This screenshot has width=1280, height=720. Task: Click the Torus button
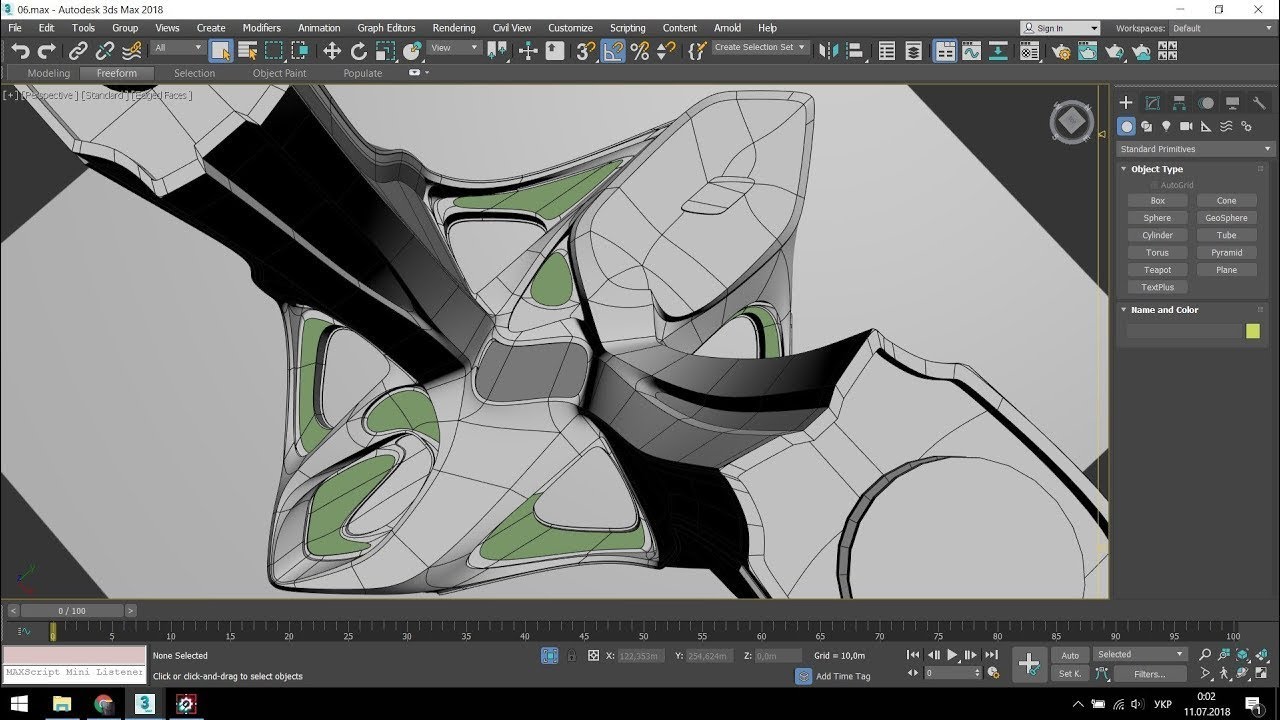1158,253
